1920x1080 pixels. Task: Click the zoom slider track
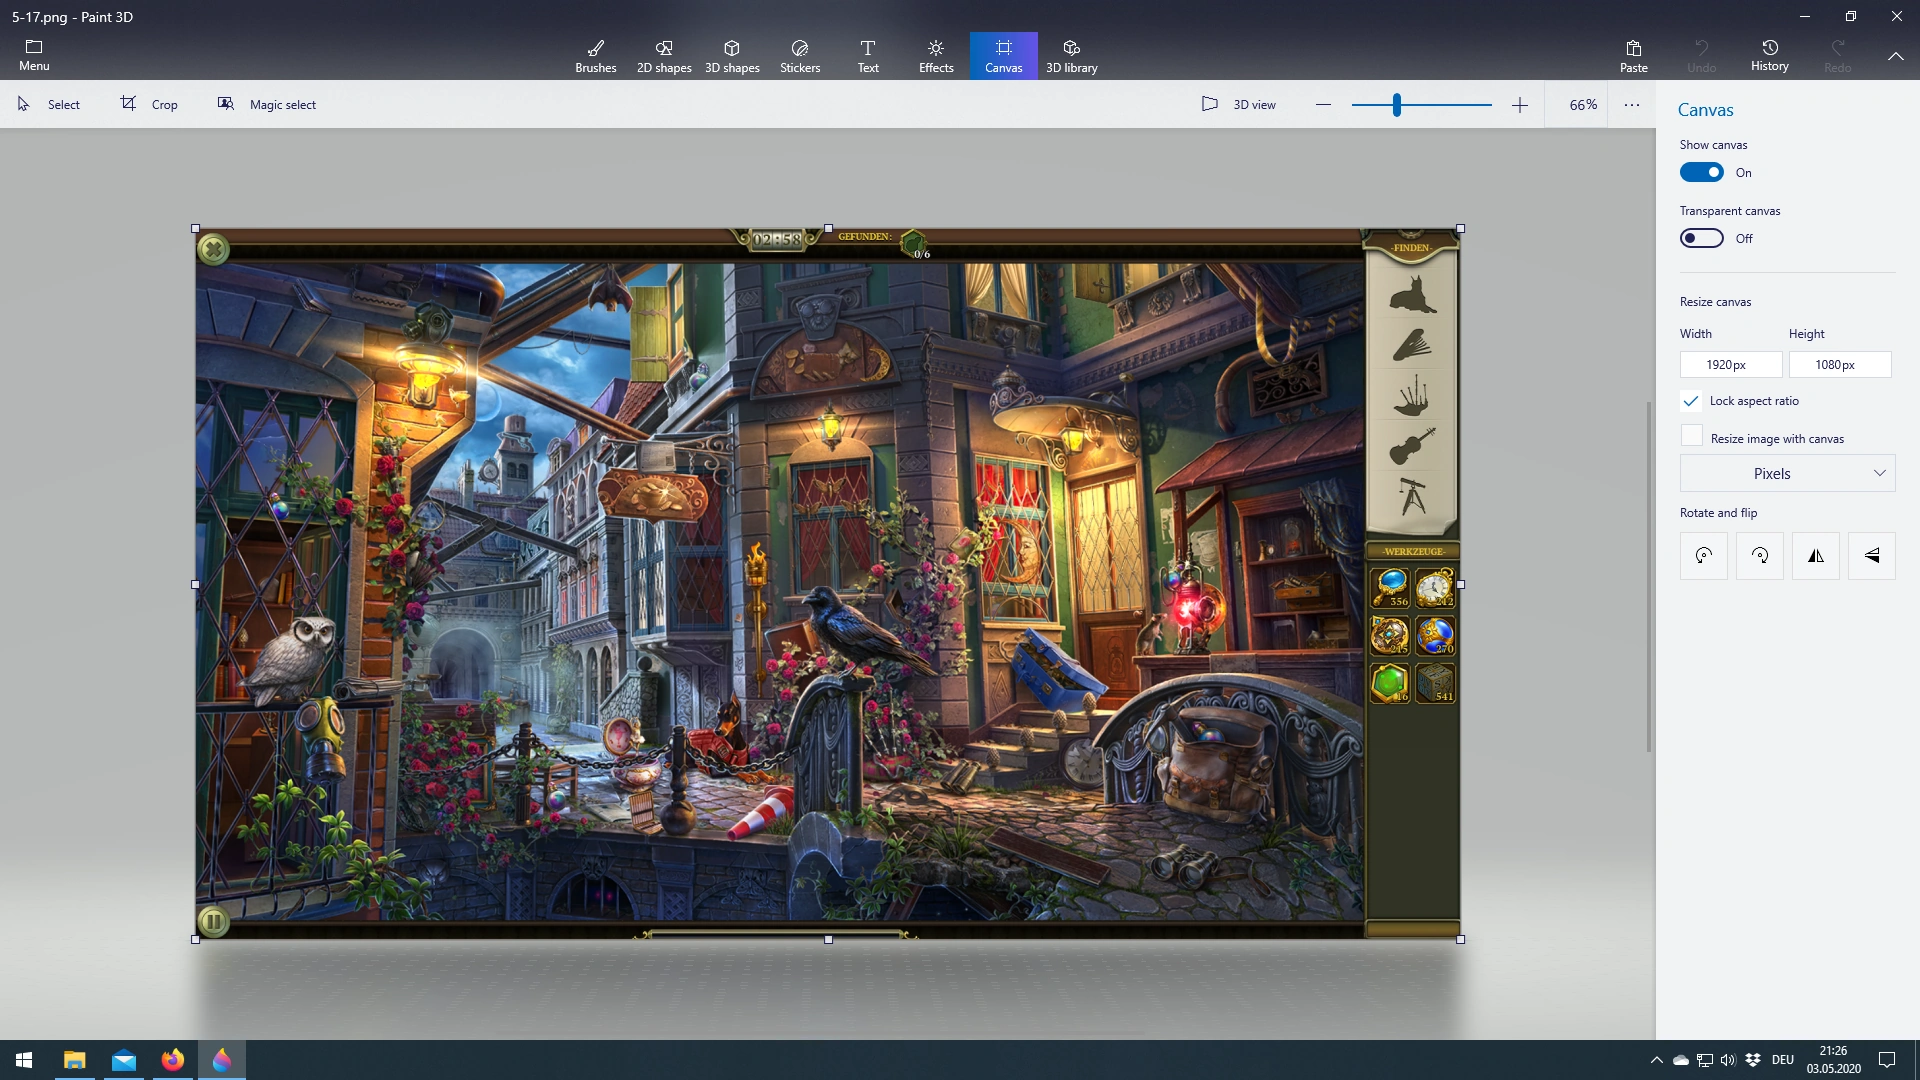click(1450, 105)
